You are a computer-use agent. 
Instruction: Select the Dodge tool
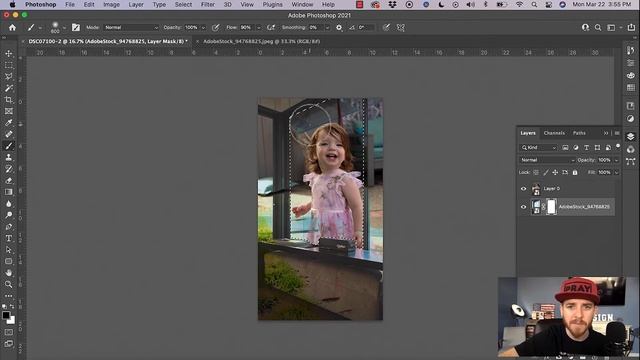[x=9, y=215]
